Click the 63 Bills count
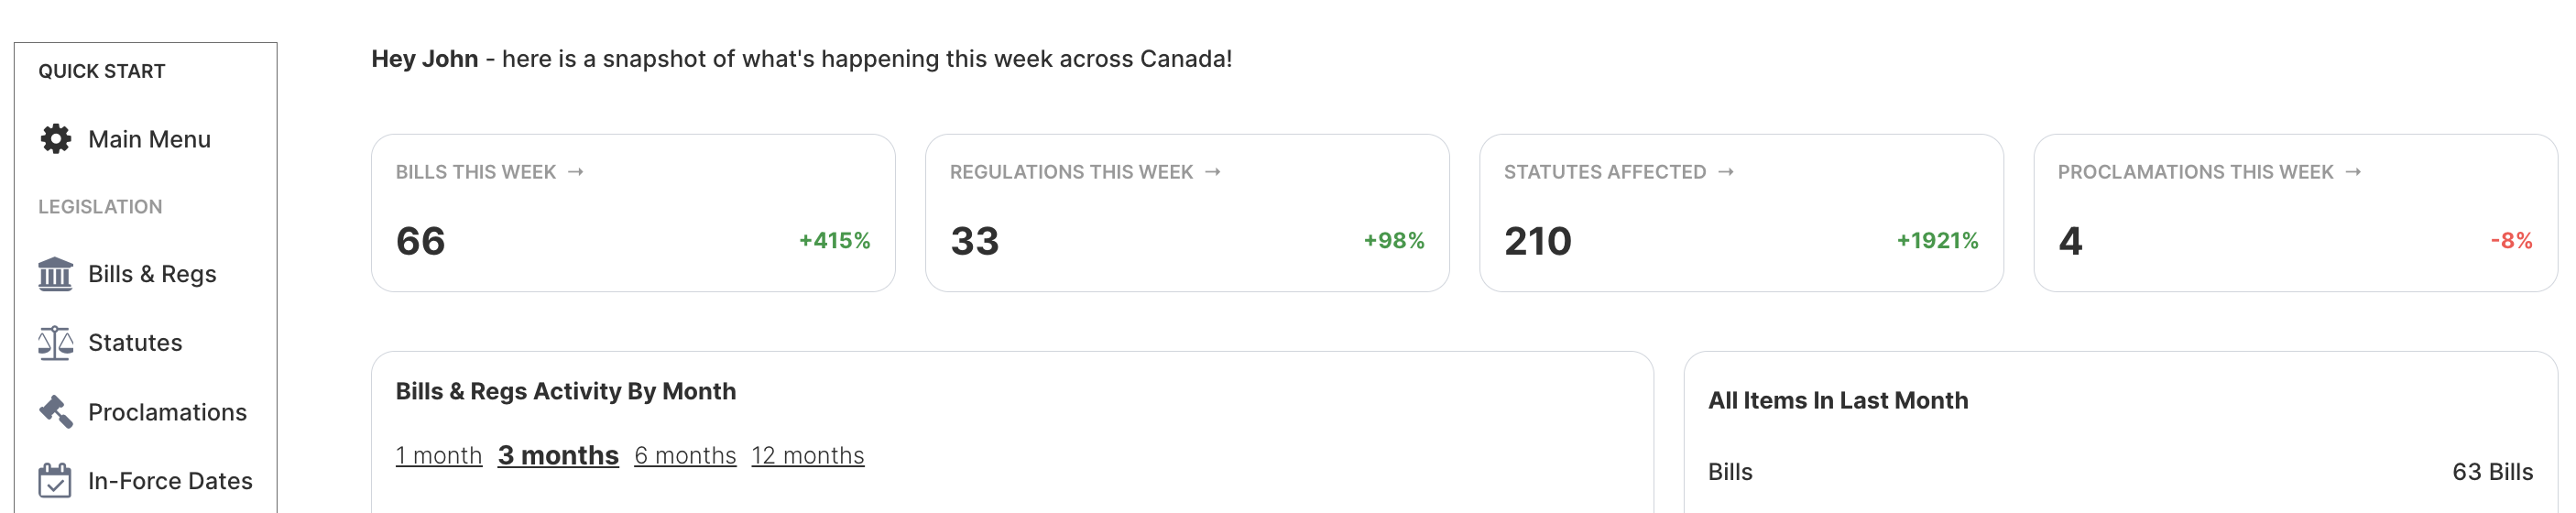Image resolution: width=2576 pixels, height=513 pixels. [2492, 472]
